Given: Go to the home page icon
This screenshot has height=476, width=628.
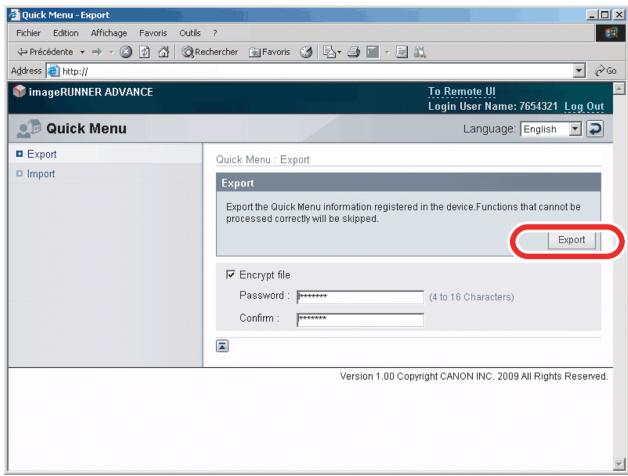Looking at the screenshot, I should coord(163,52).
